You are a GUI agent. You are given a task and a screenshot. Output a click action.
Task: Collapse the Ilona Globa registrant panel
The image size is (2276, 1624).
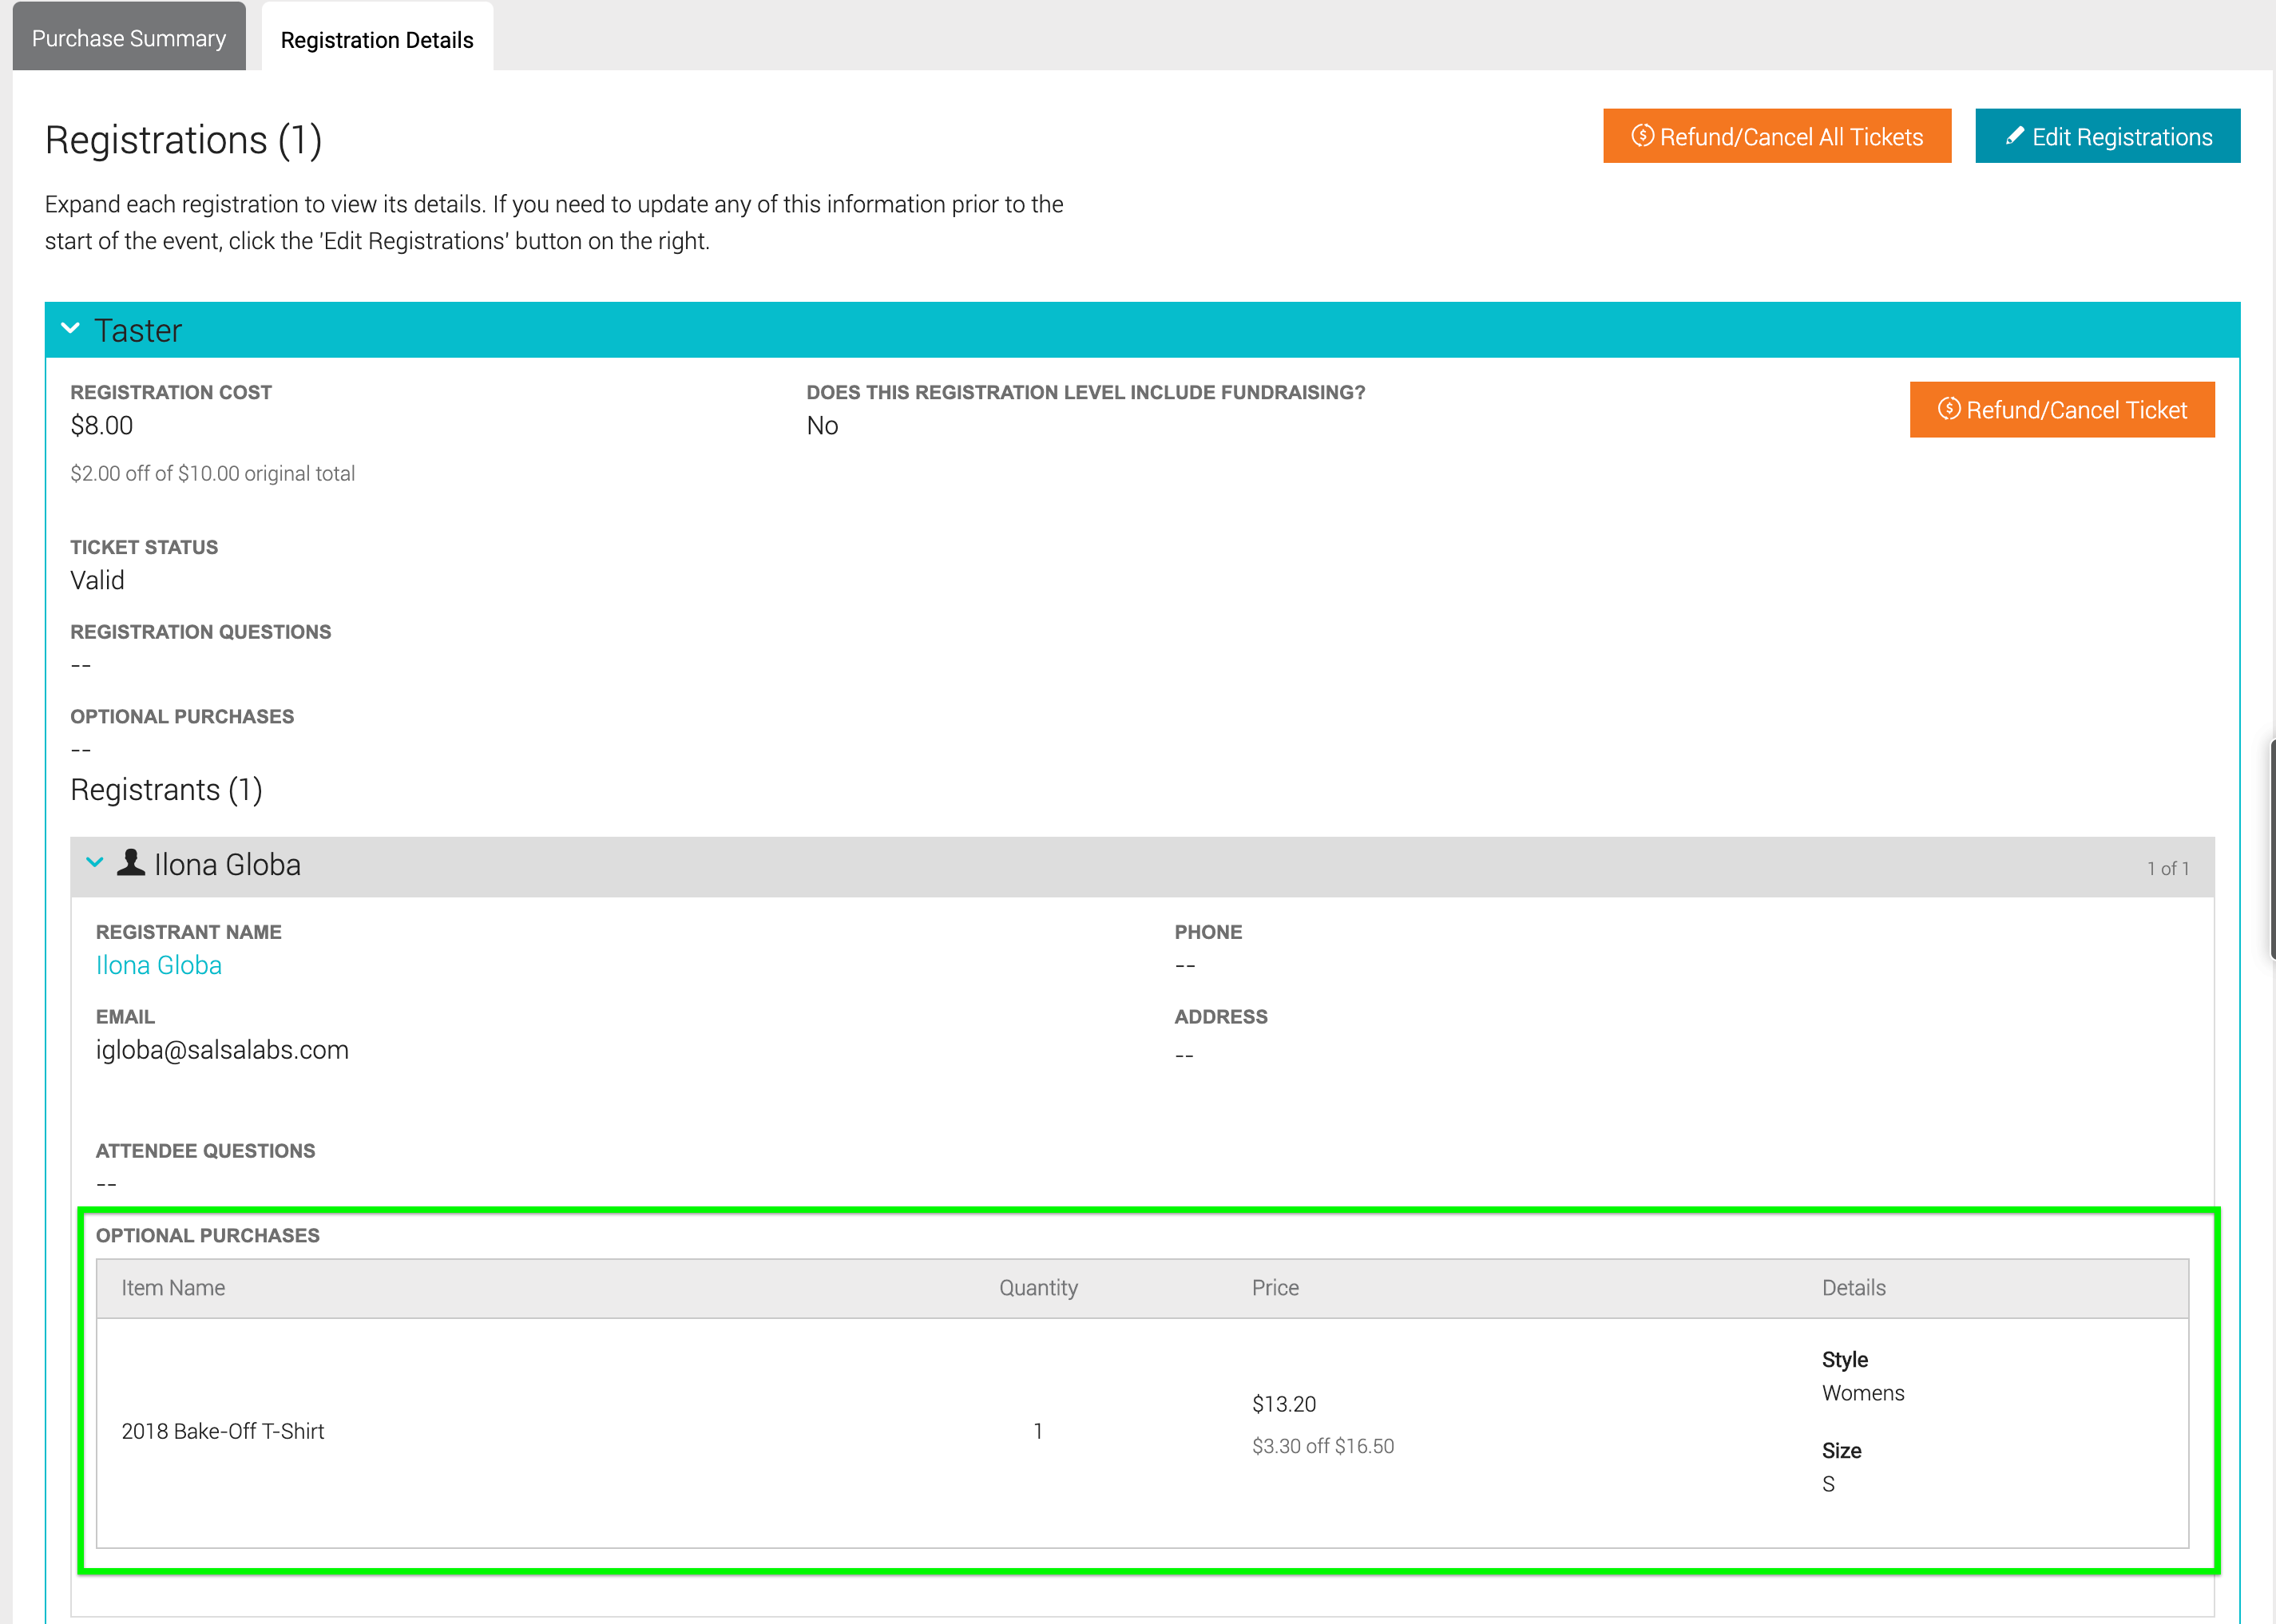click(95, 862)
